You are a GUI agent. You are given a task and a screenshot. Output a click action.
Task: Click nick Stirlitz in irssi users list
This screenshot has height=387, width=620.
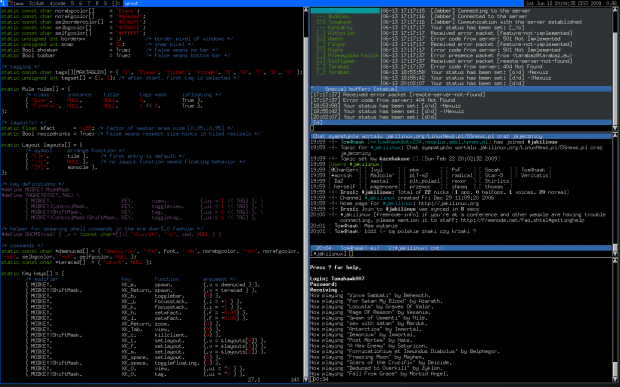497,181
